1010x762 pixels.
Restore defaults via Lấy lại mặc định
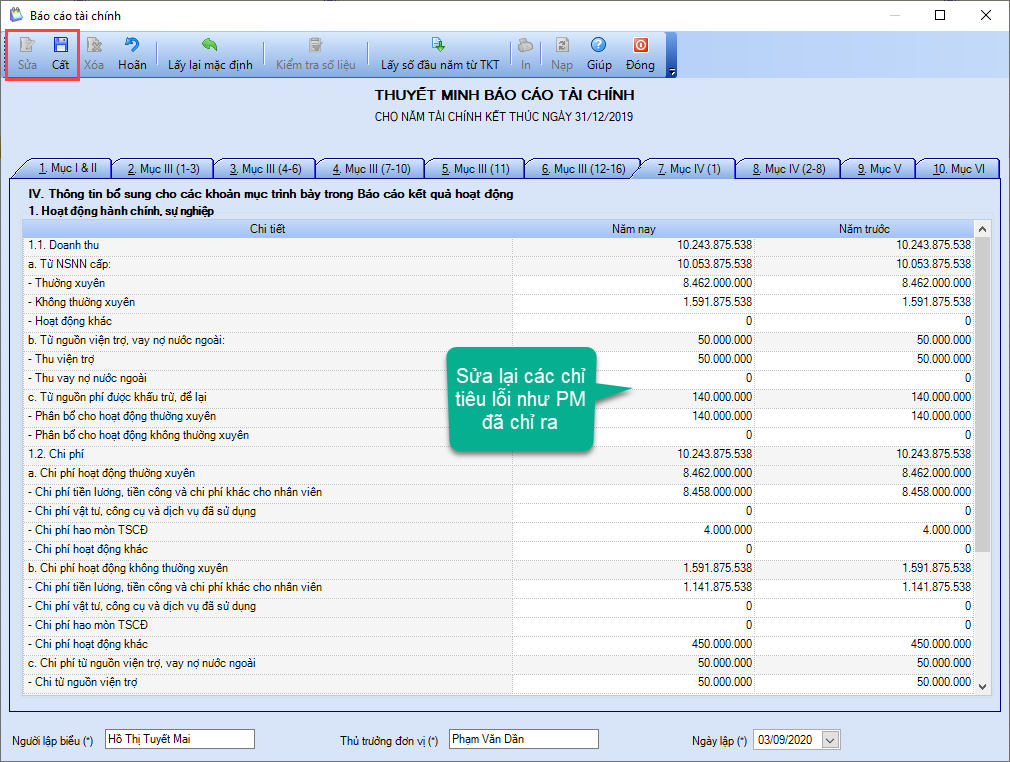point(210,54)
